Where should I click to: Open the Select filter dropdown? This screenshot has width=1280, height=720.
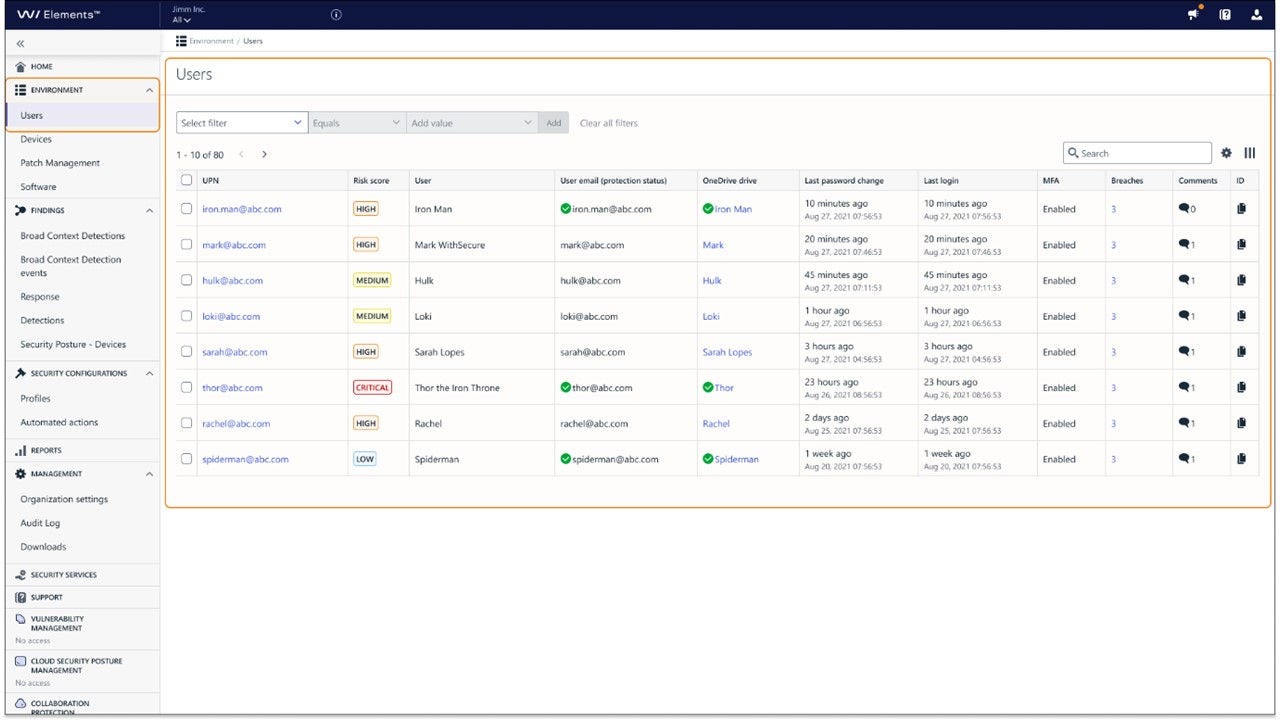(242, 123)
